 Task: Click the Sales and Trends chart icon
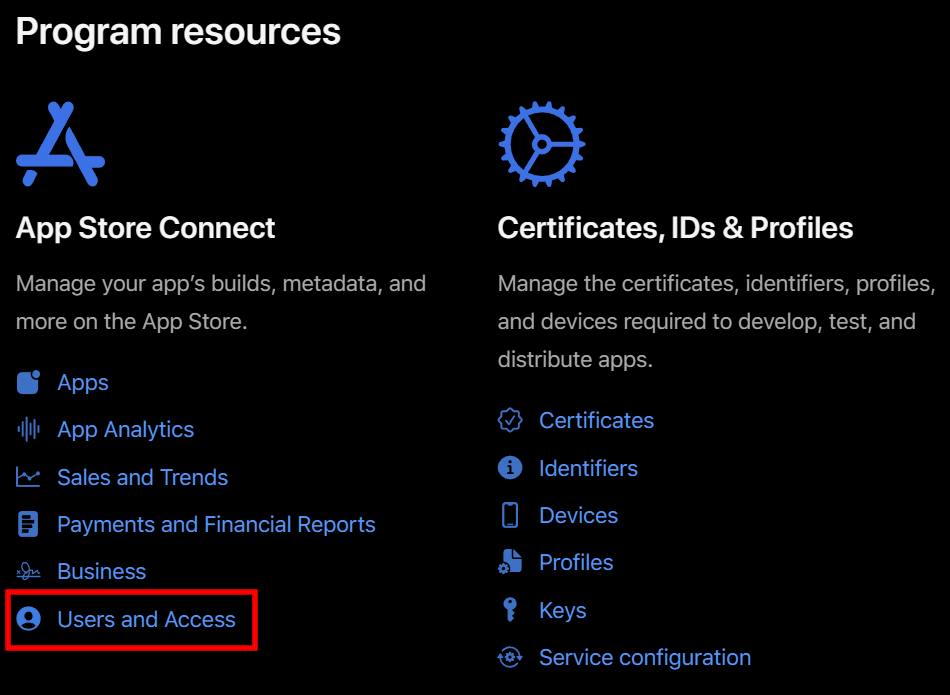tap(28, 477)
